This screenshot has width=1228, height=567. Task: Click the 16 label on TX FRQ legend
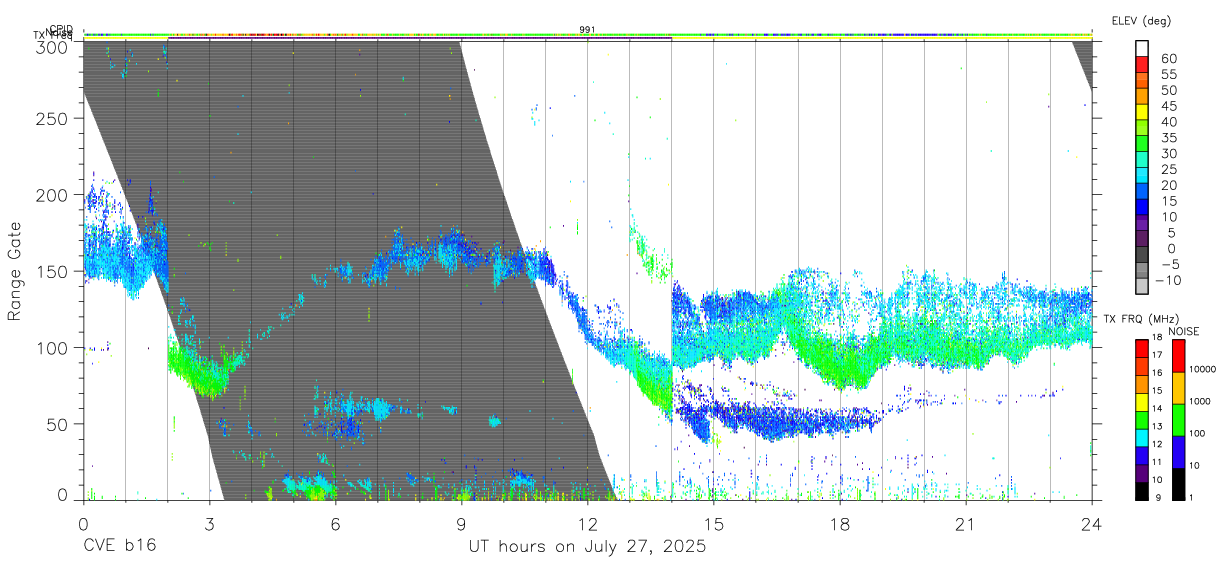point(1159,373)
